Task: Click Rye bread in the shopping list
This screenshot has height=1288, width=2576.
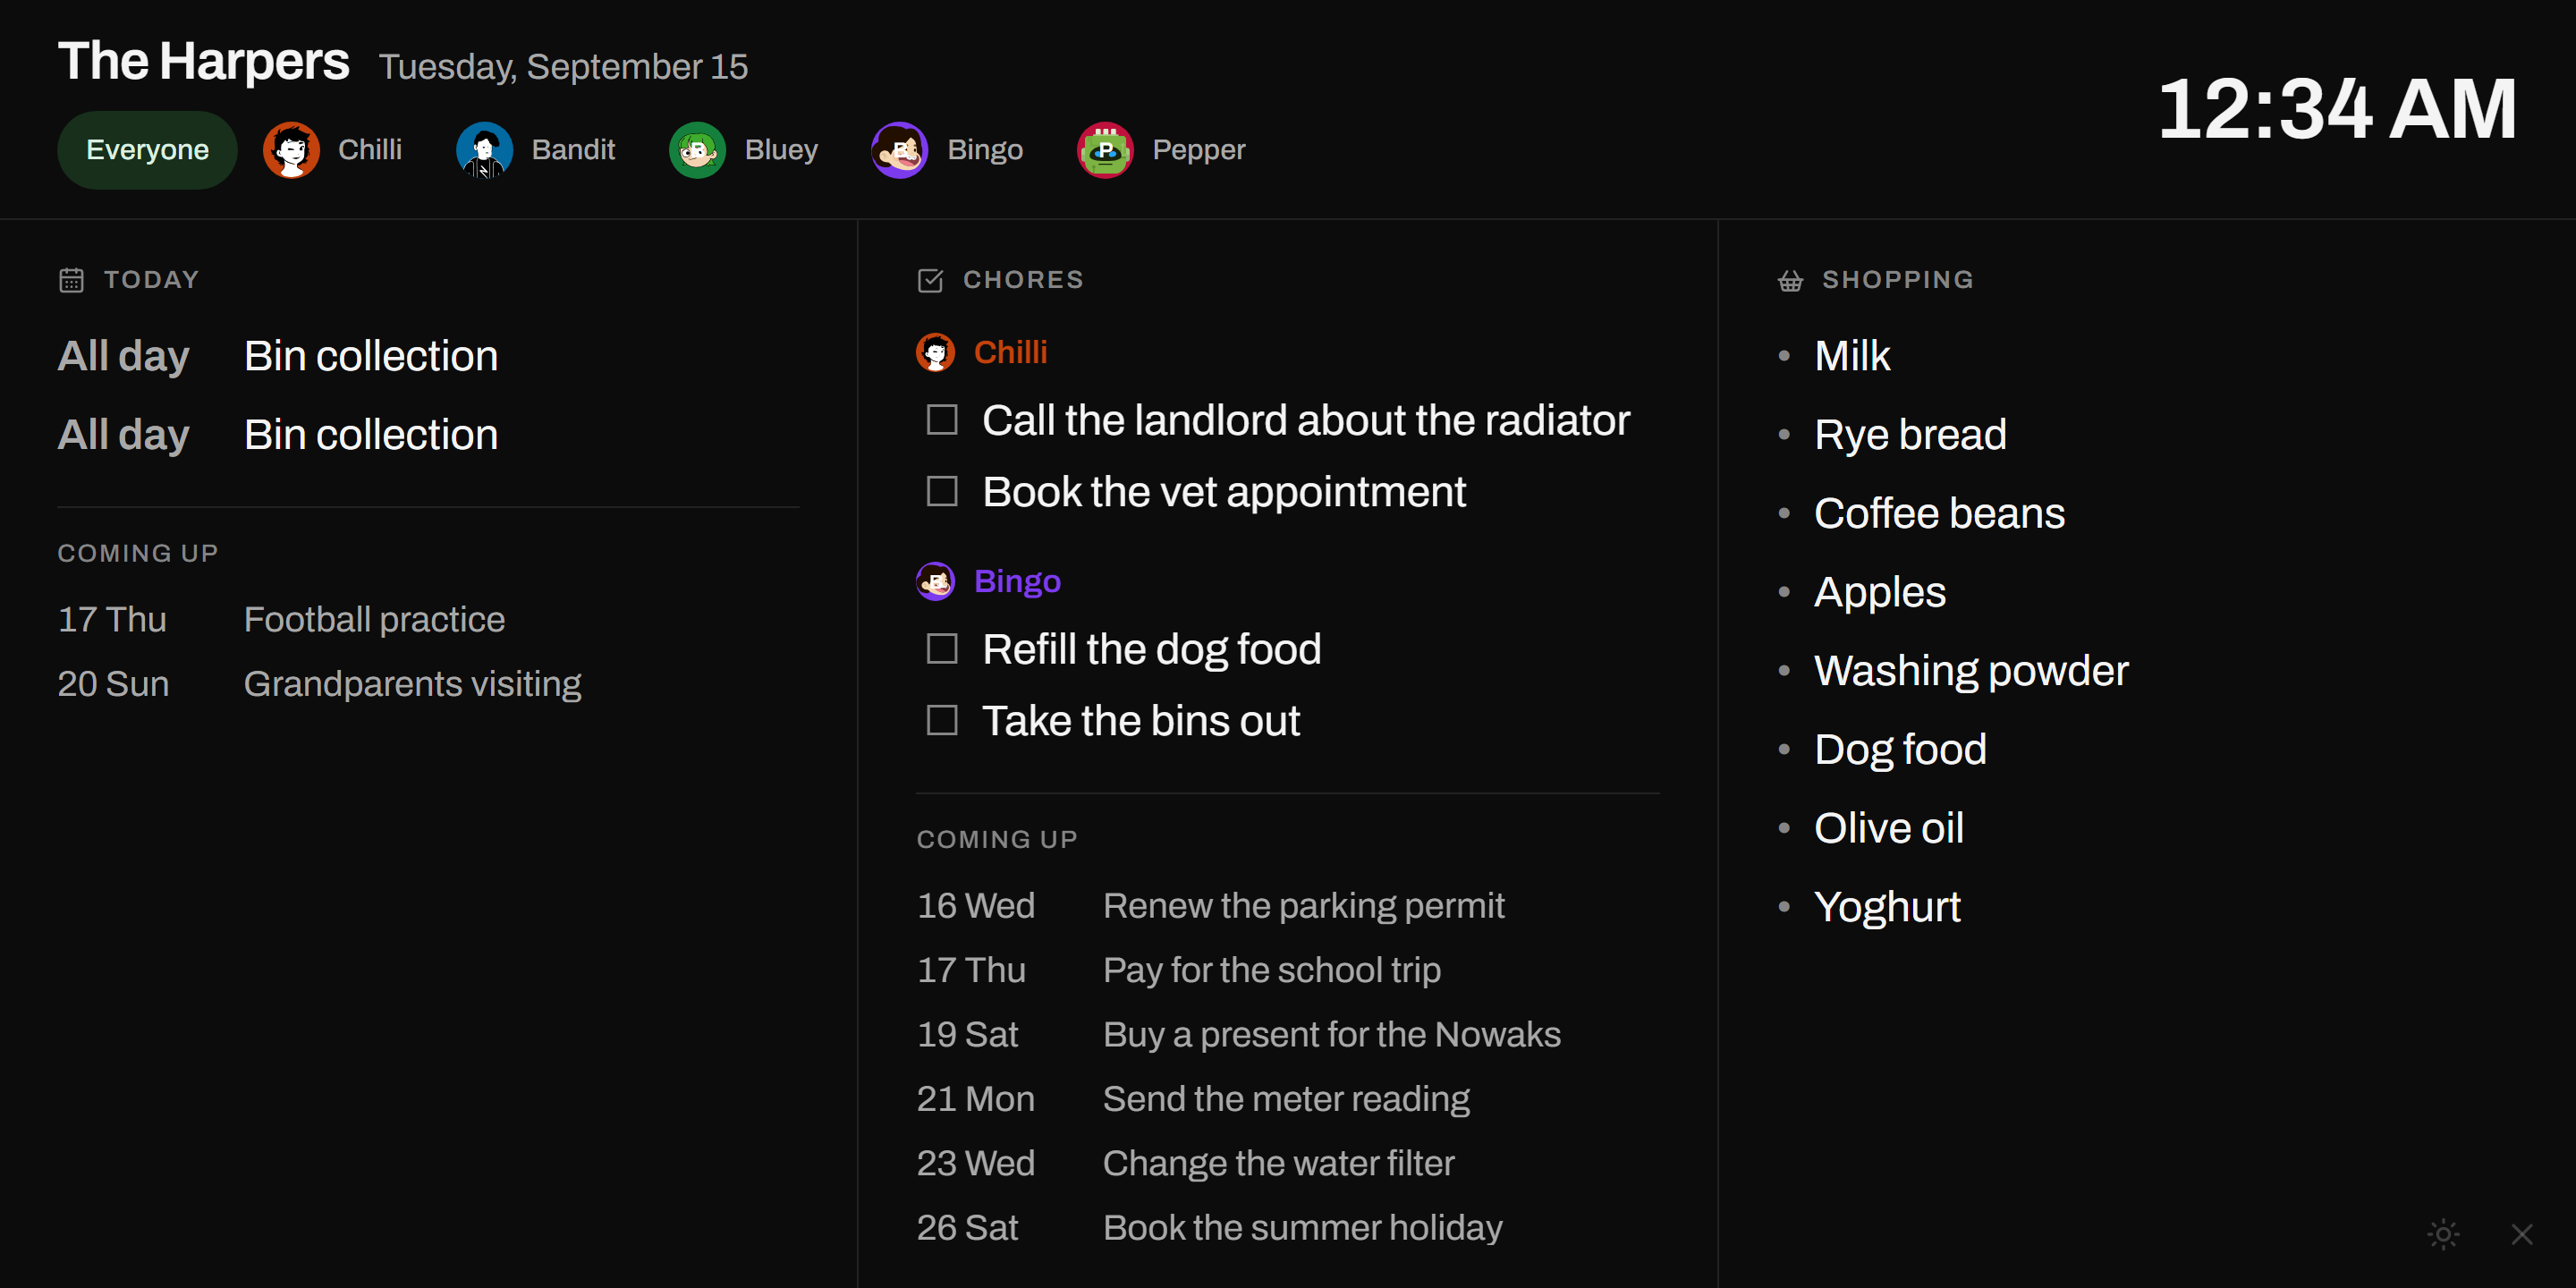Action: [1910, 435]
